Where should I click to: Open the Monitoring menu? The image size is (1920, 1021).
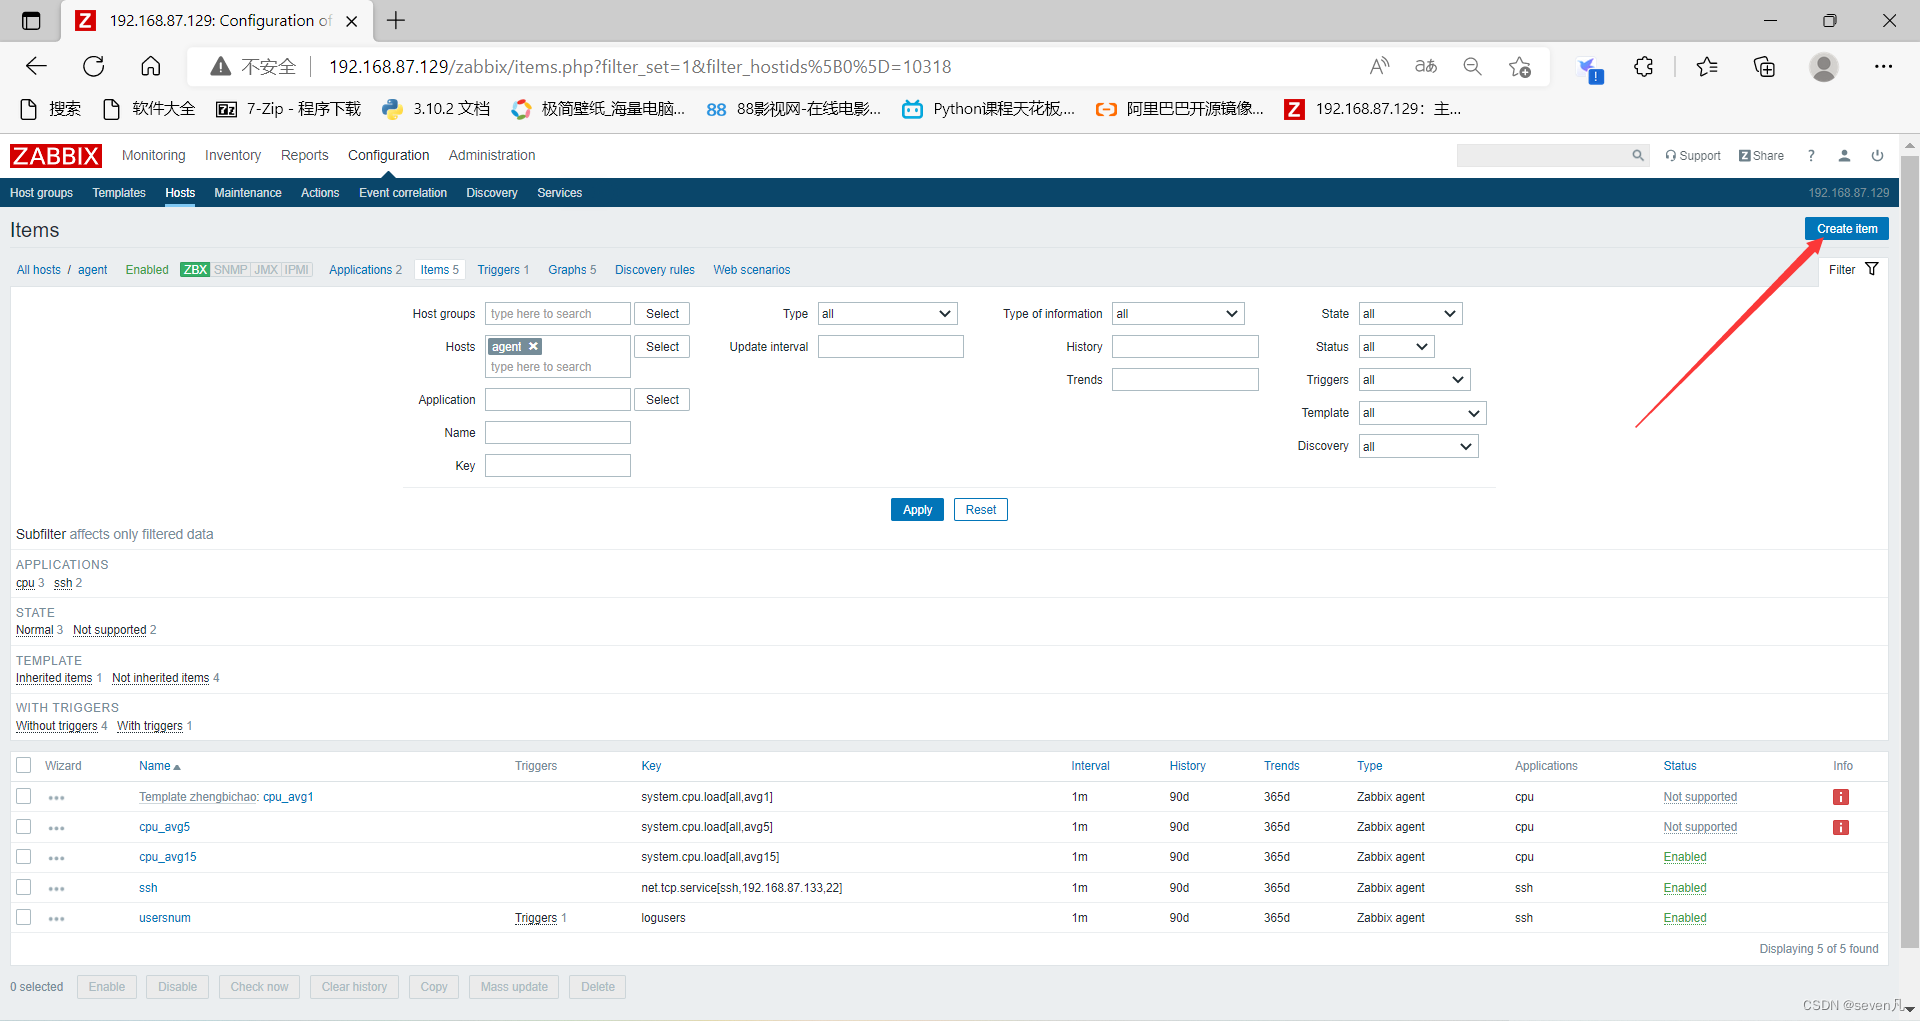tap(153, 155)
